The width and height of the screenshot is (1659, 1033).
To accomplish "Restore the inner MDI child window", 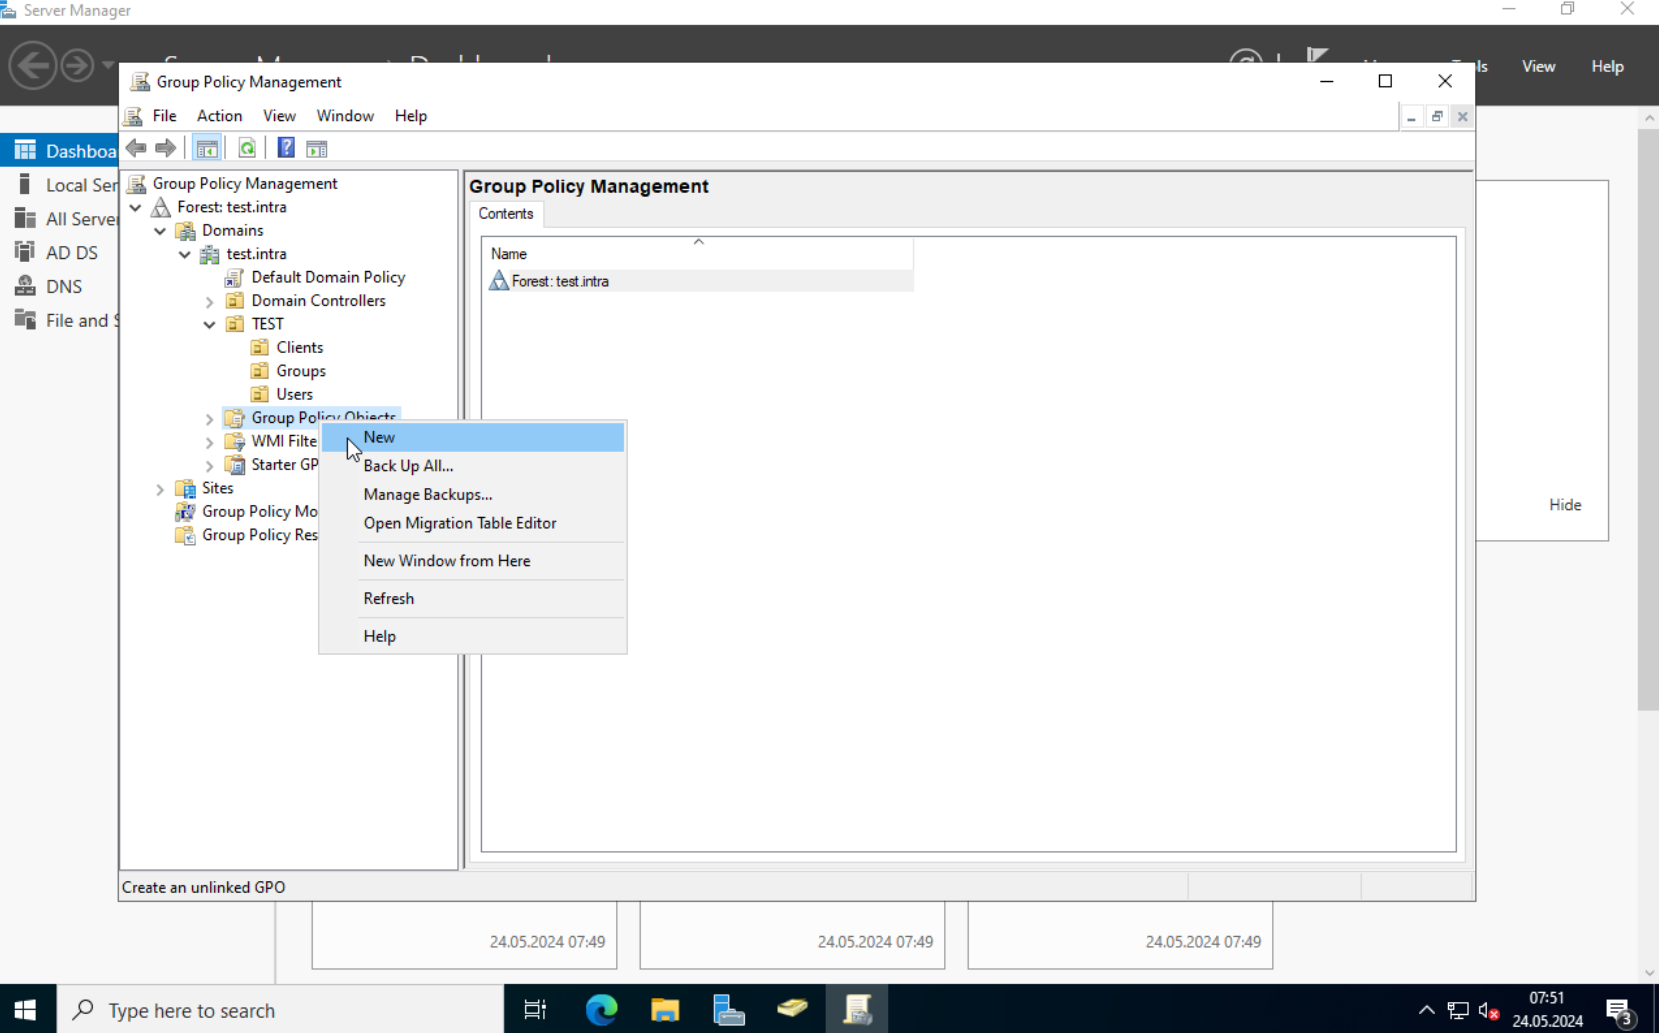I will coord(1437,117).
